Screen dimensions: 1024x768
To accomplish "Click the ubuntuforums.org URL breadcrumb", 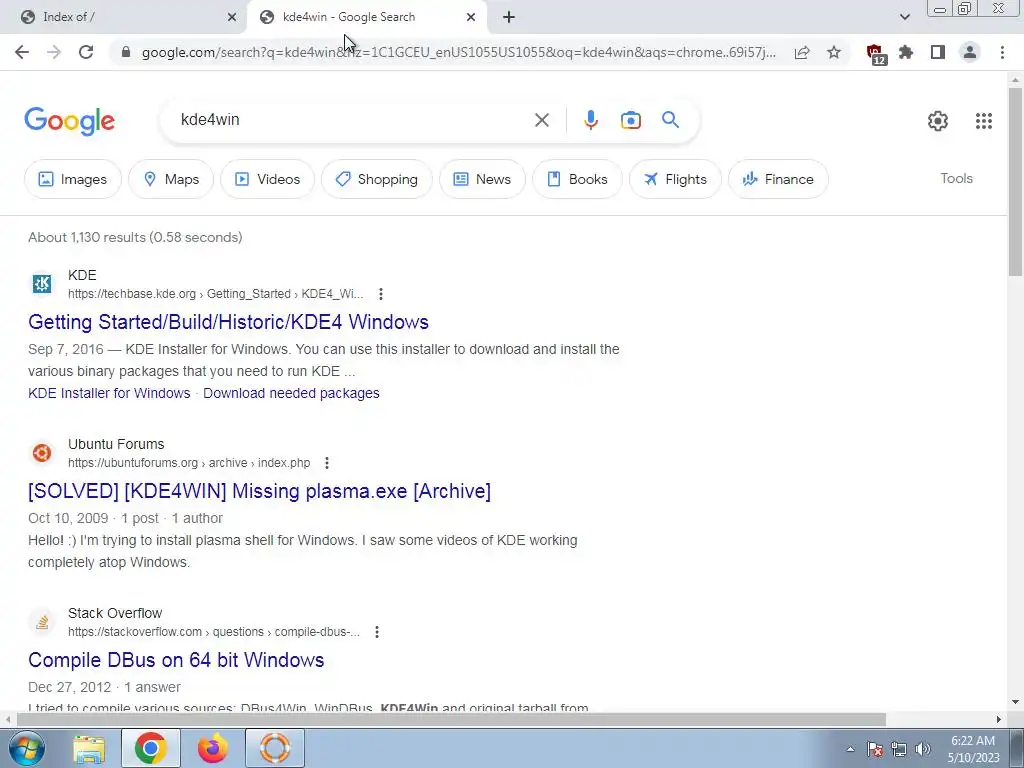I will pyautogui.click(x=189, y=463).
